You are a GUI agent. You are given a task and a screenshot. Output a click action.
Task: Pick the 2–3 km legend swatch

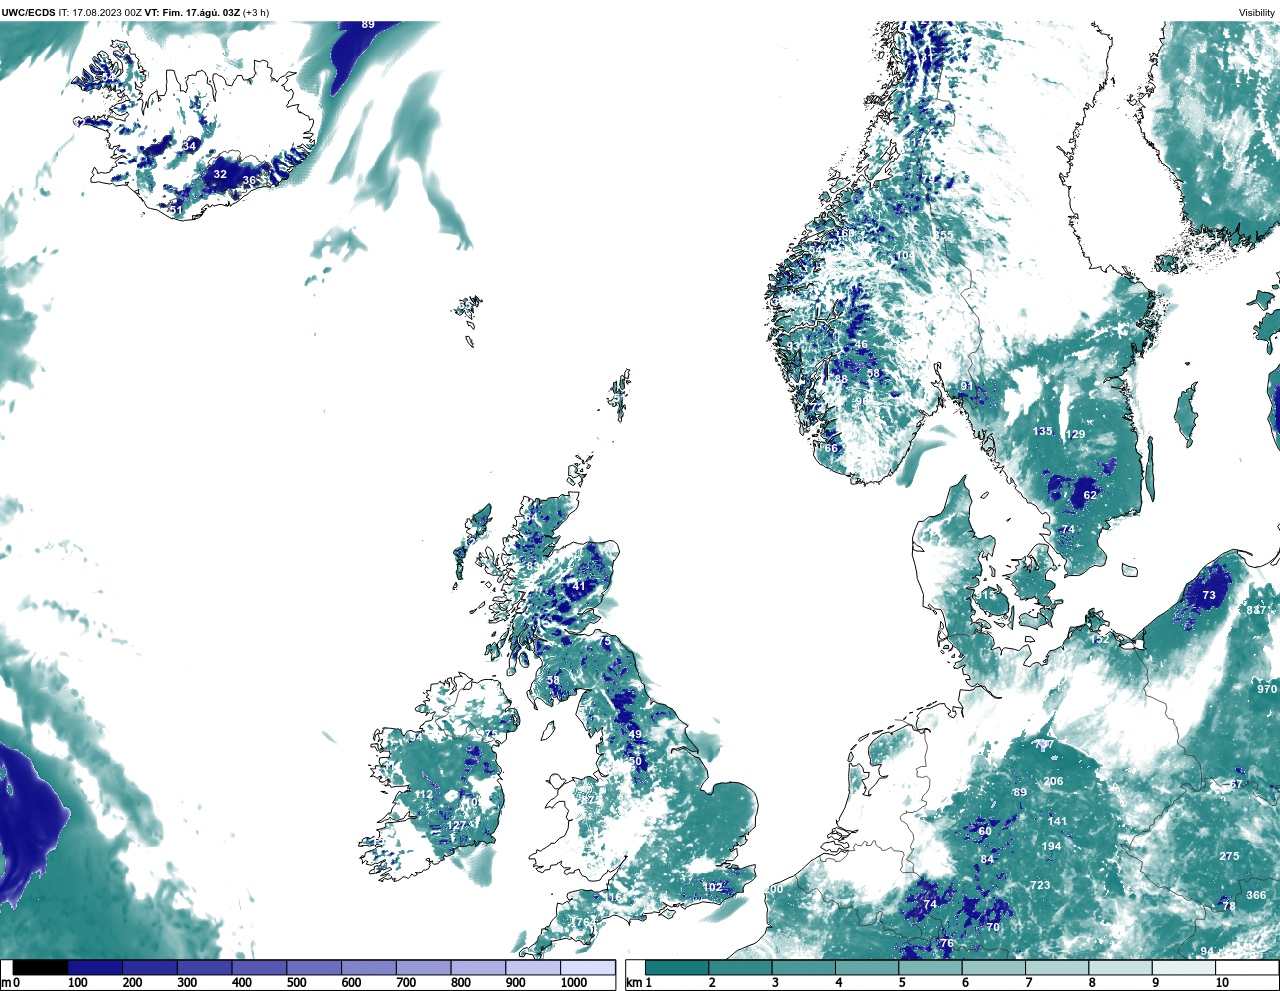click(x=741, y=968)
